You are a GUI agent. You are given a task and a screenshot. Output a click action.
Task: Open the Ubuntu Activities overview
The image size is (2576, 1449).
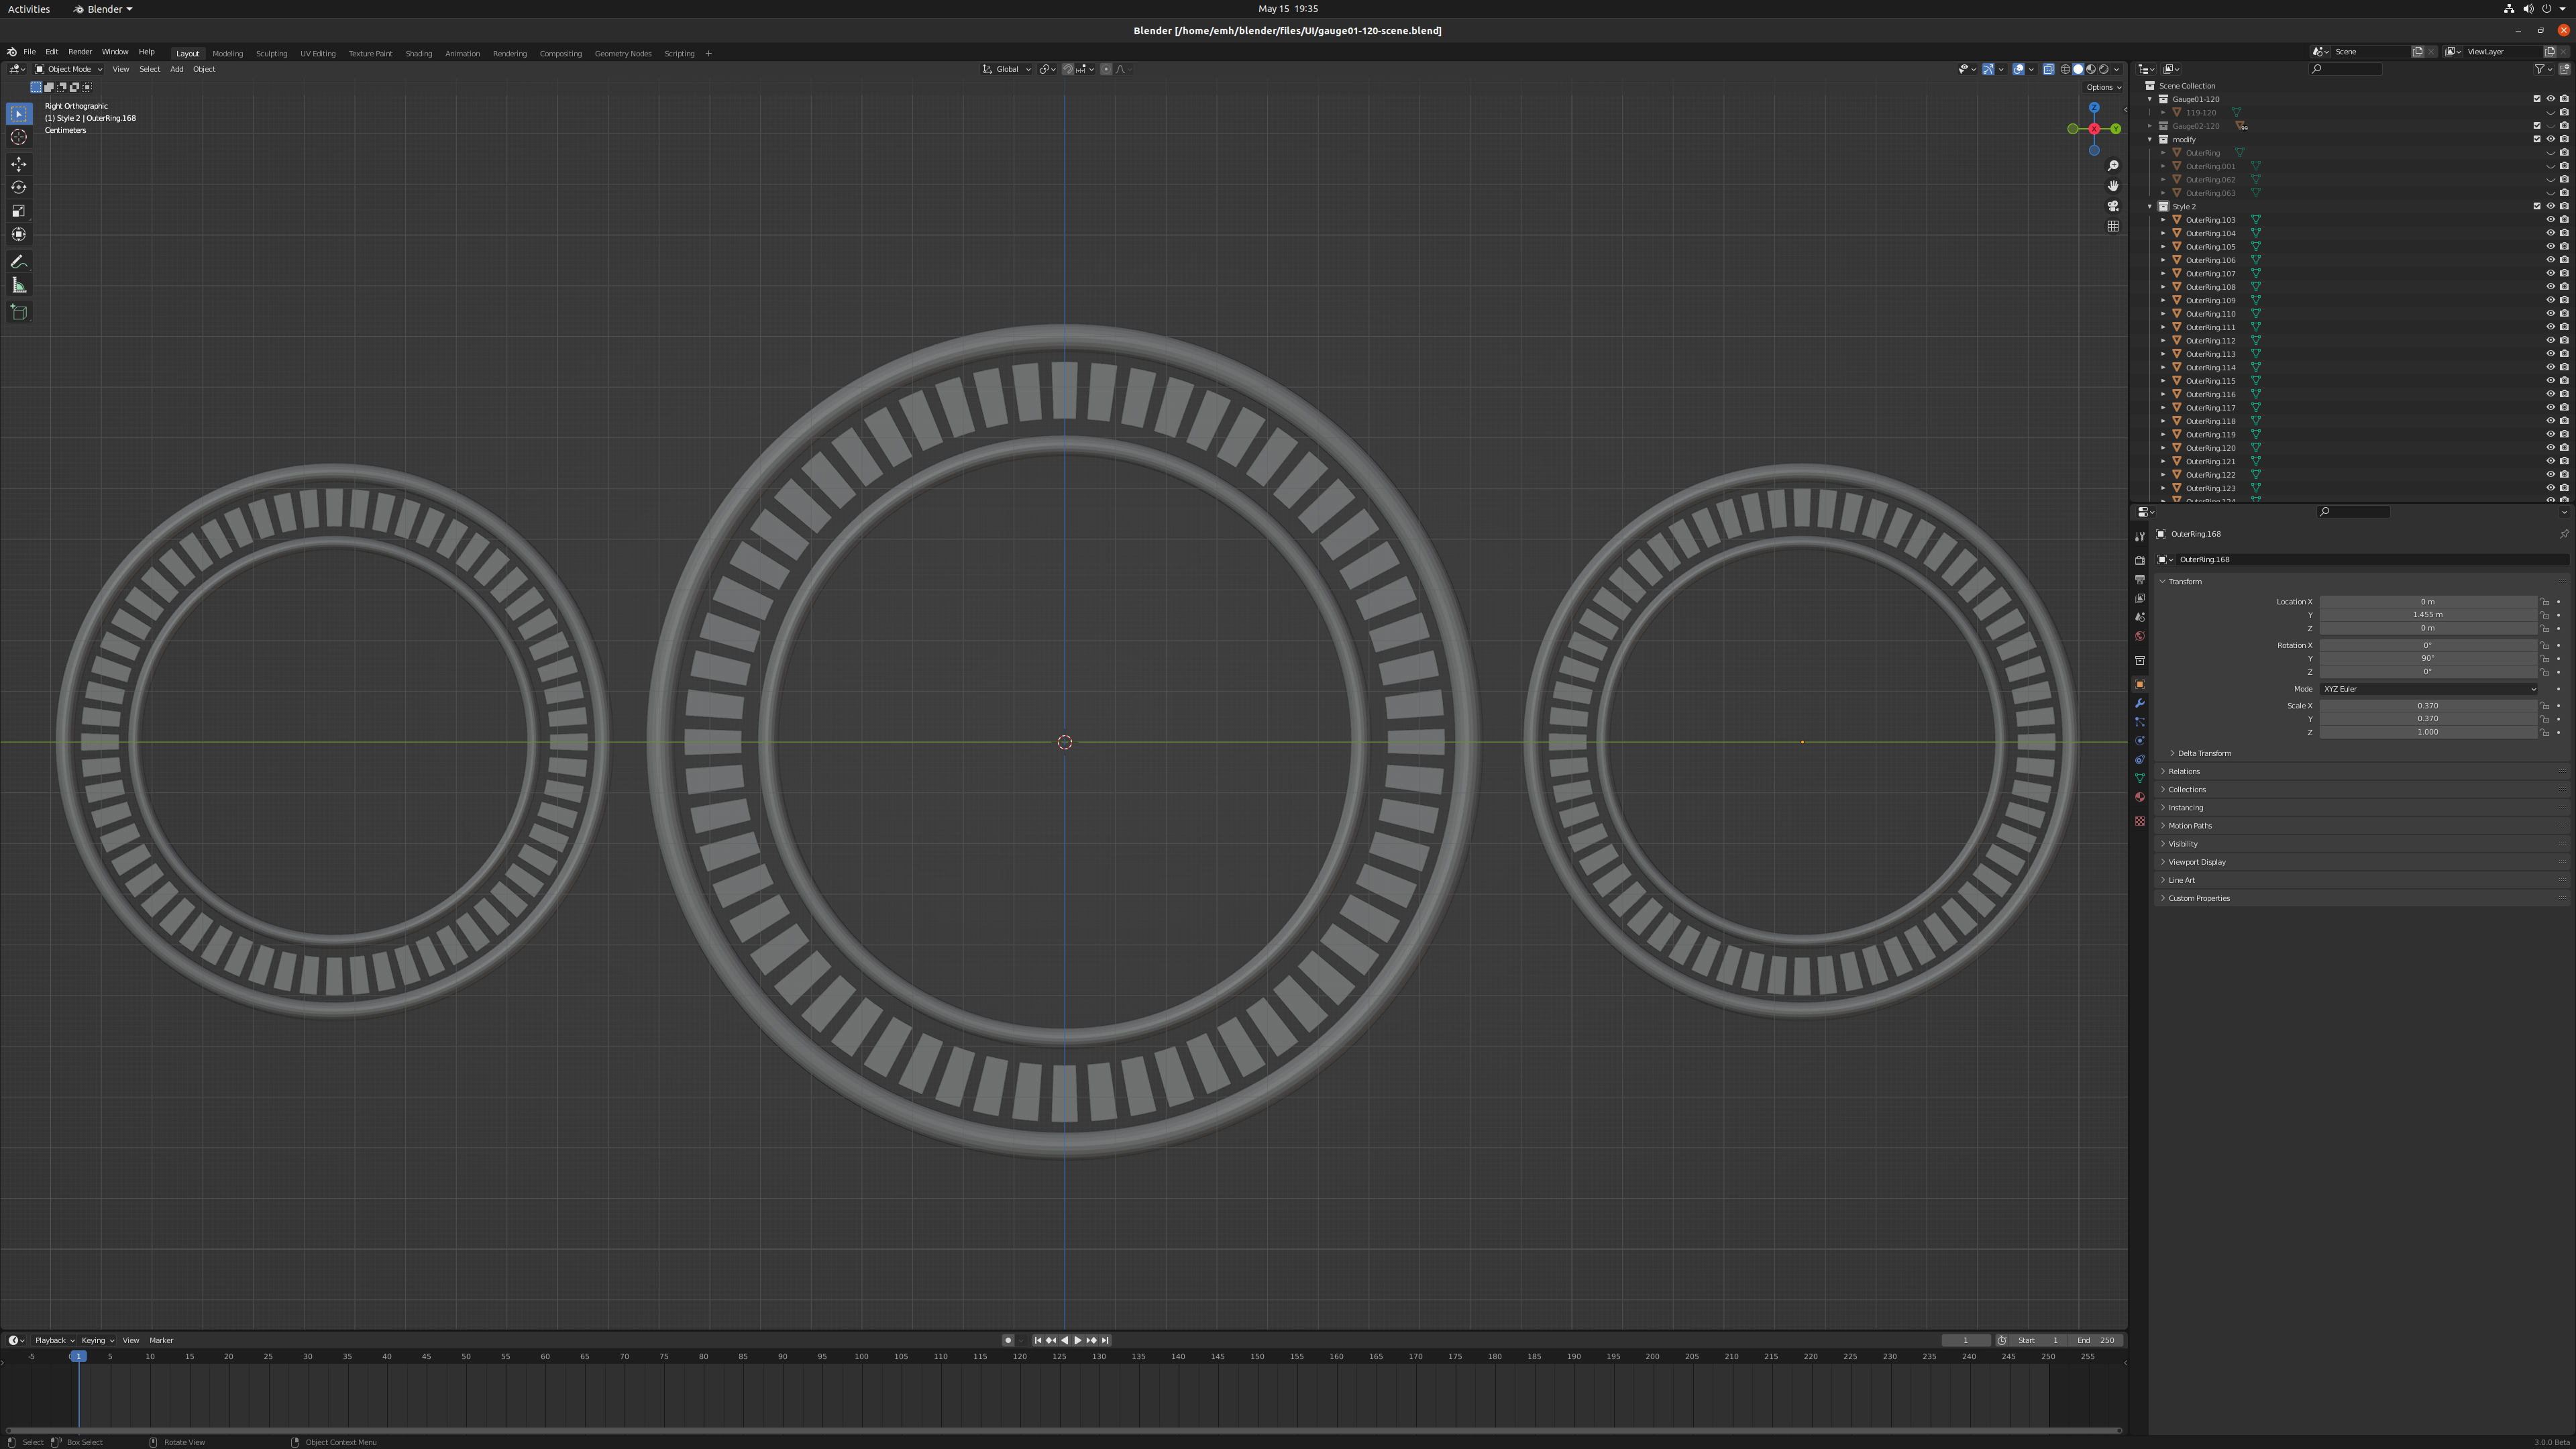tap(29, 9)
